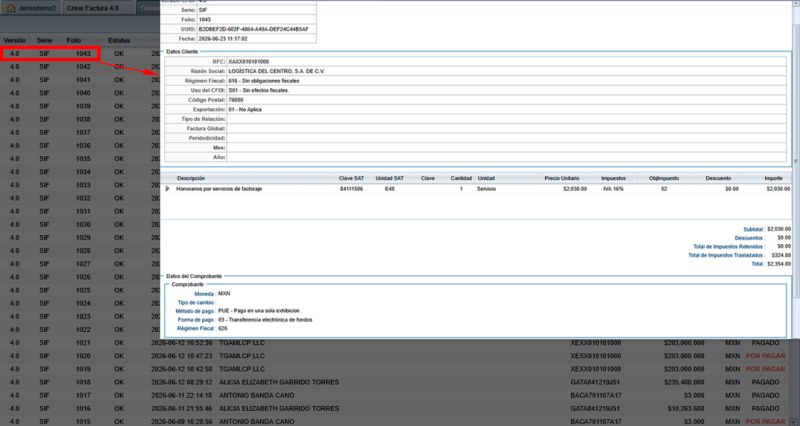Select the invoice row with folio 1043
This screenshot has height=426, width=800.
(x=80, y=54)
